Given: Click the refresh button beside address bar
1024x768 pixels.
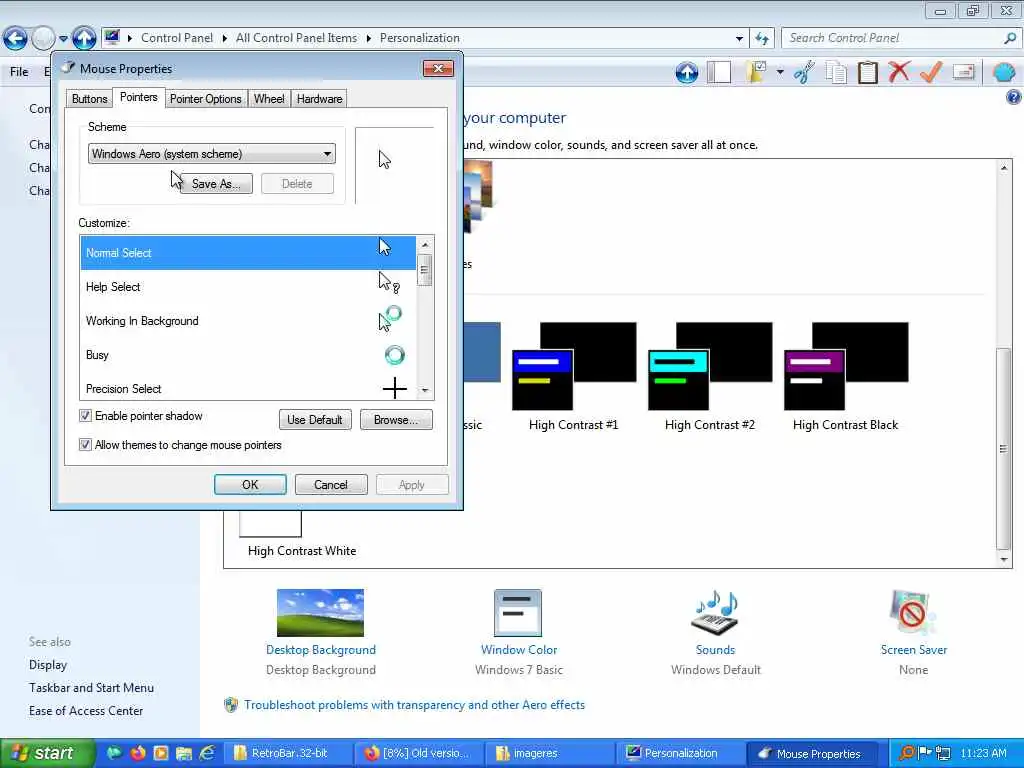Looking at the screenshot, I should tap(761, 39).
